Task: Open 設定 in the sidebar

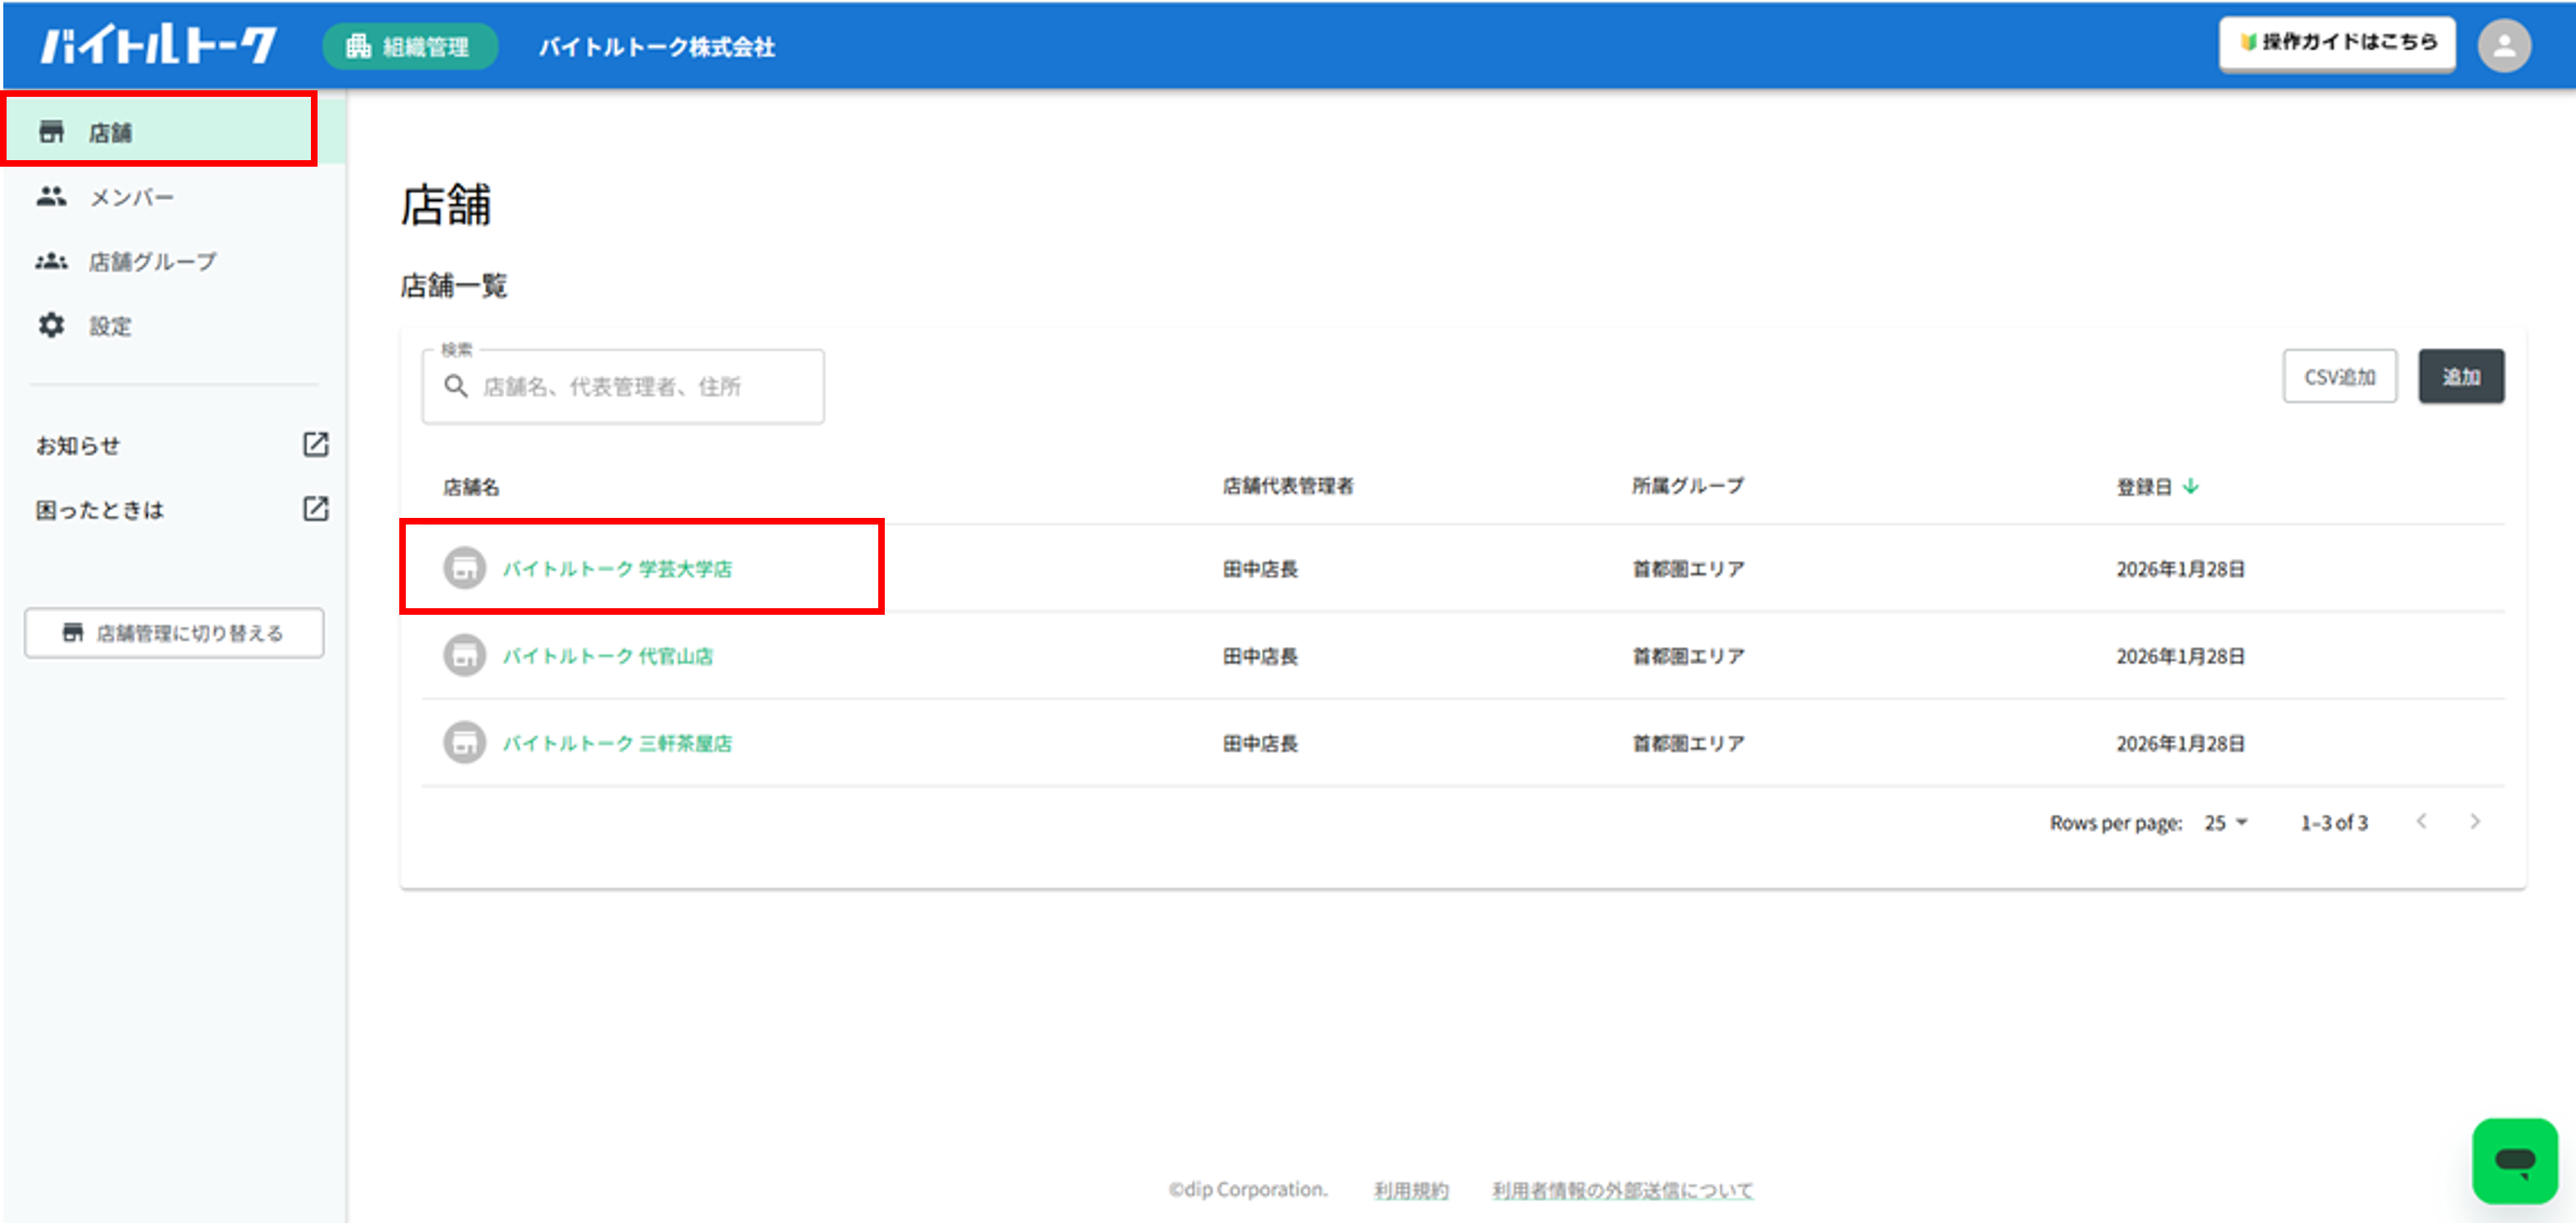Action: click(173, 326)
